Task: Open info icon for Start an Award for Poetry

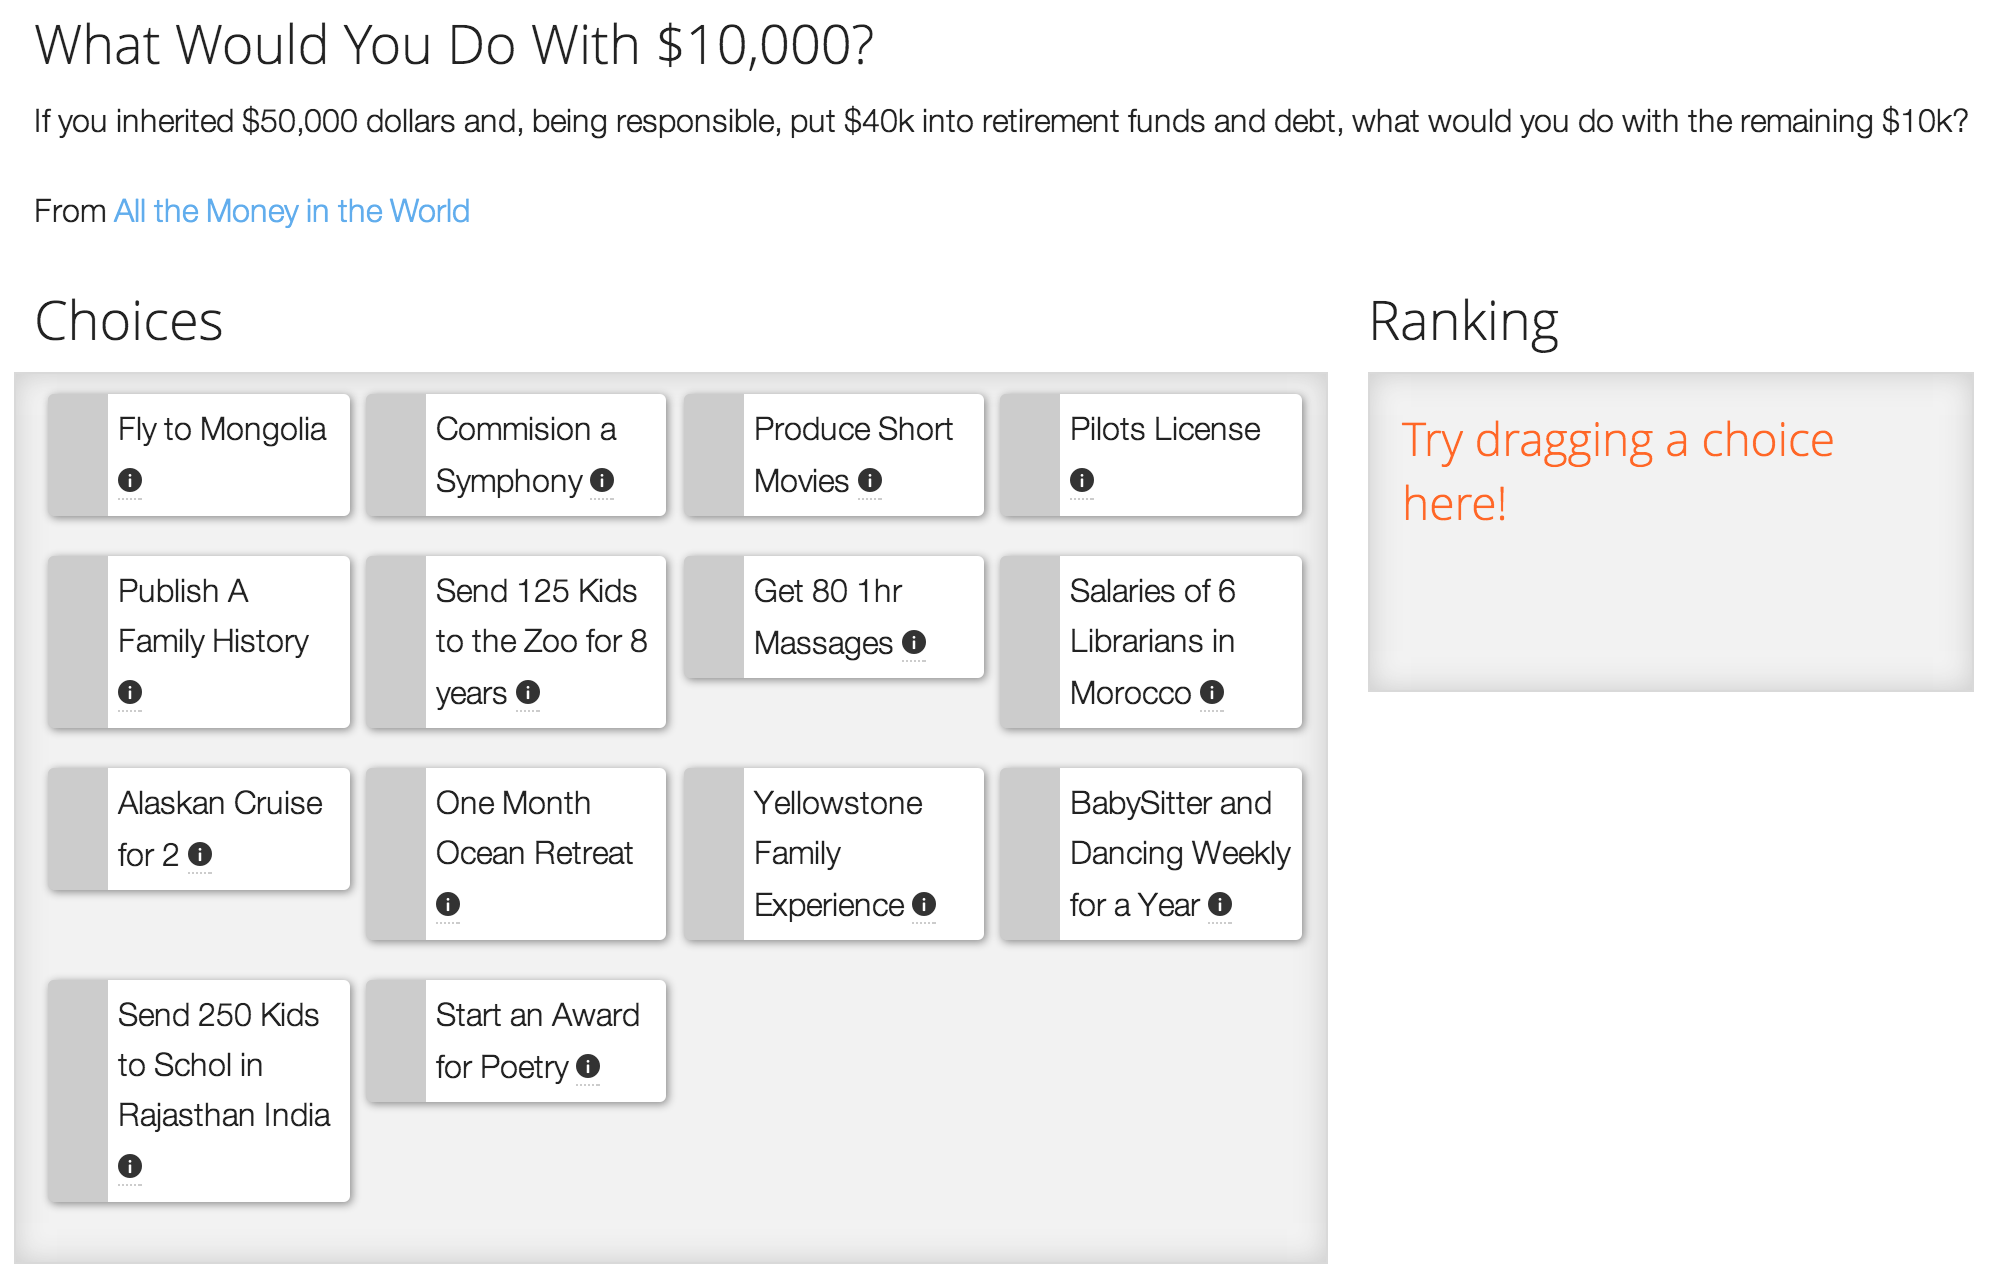Action: (588, 1066)
